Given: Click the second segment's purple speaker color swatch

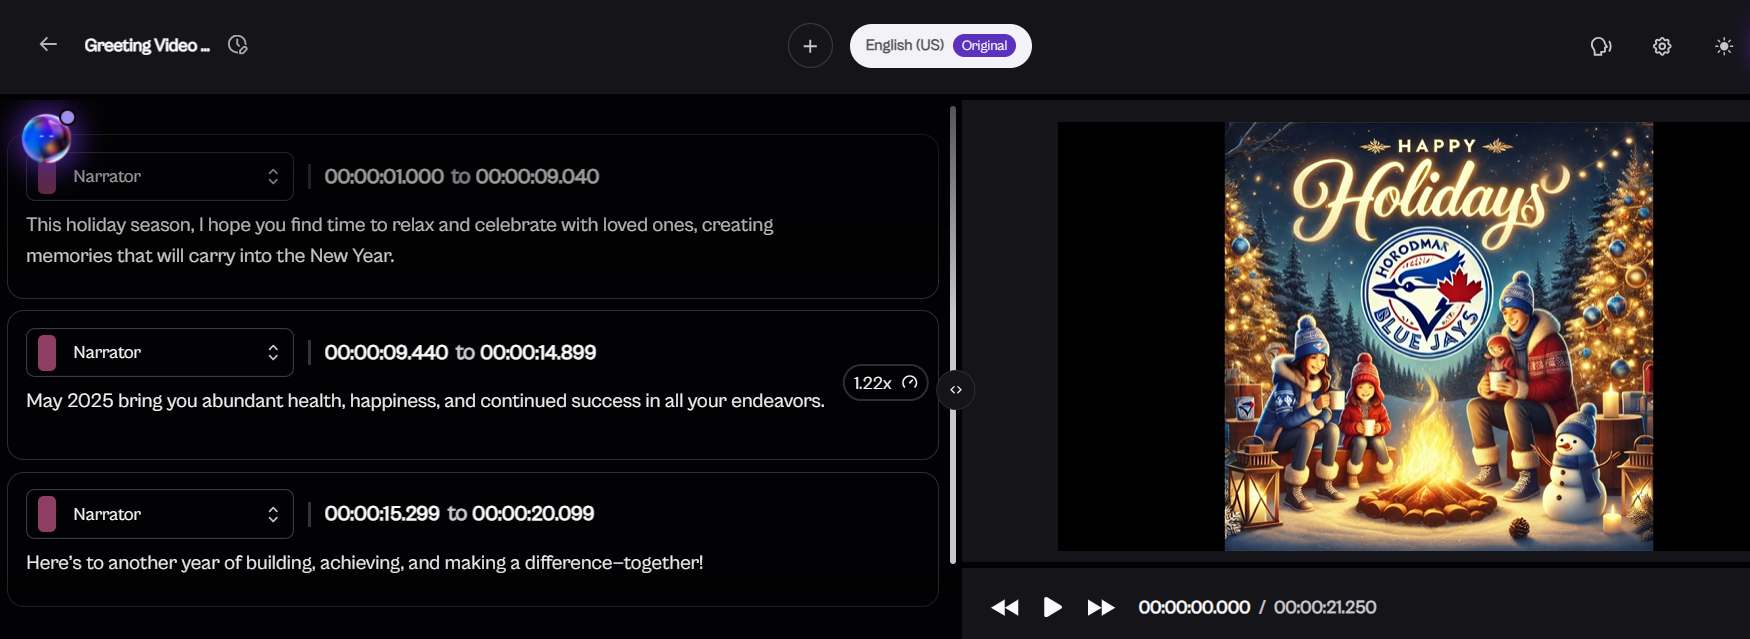Looking at the screenshot, I should click(x=47, y=353).
